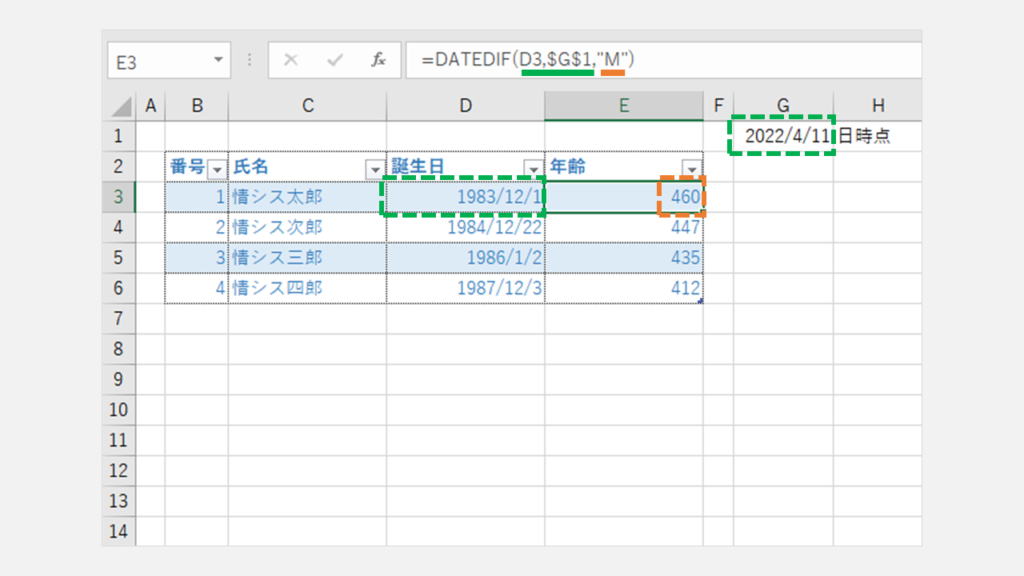Screen dimensions: 1024x576
Task: Expand the 誕生日 filter dropdown
Action: [x=533, y=168]
